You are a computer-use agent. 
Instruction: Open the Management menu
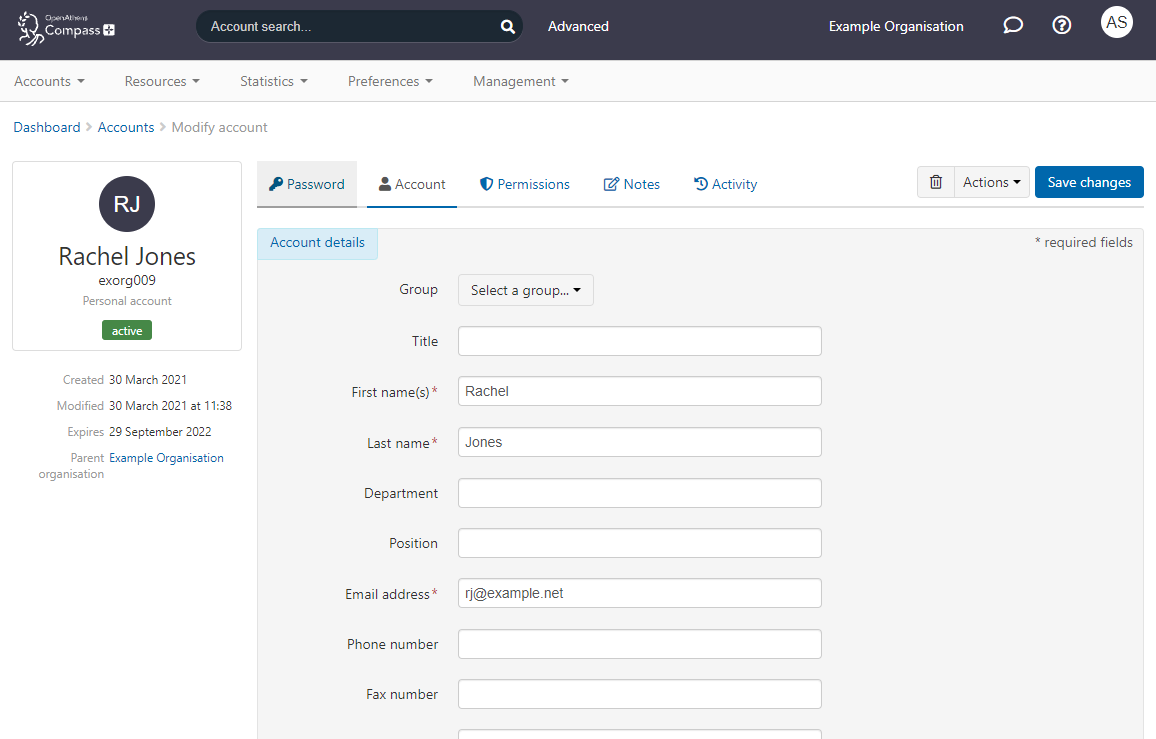(520, 81)
